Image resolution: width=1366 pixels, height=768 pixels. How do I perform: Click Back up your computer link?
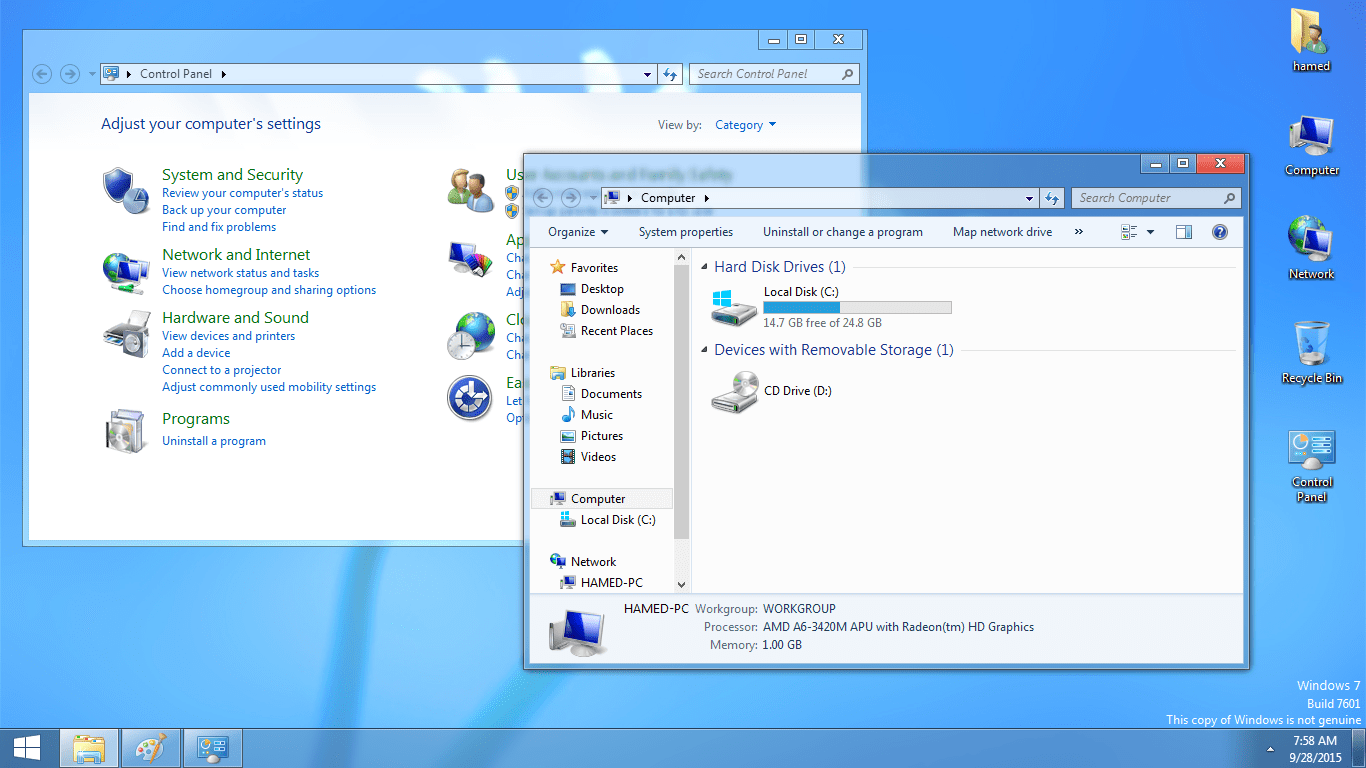pos(224,210)
